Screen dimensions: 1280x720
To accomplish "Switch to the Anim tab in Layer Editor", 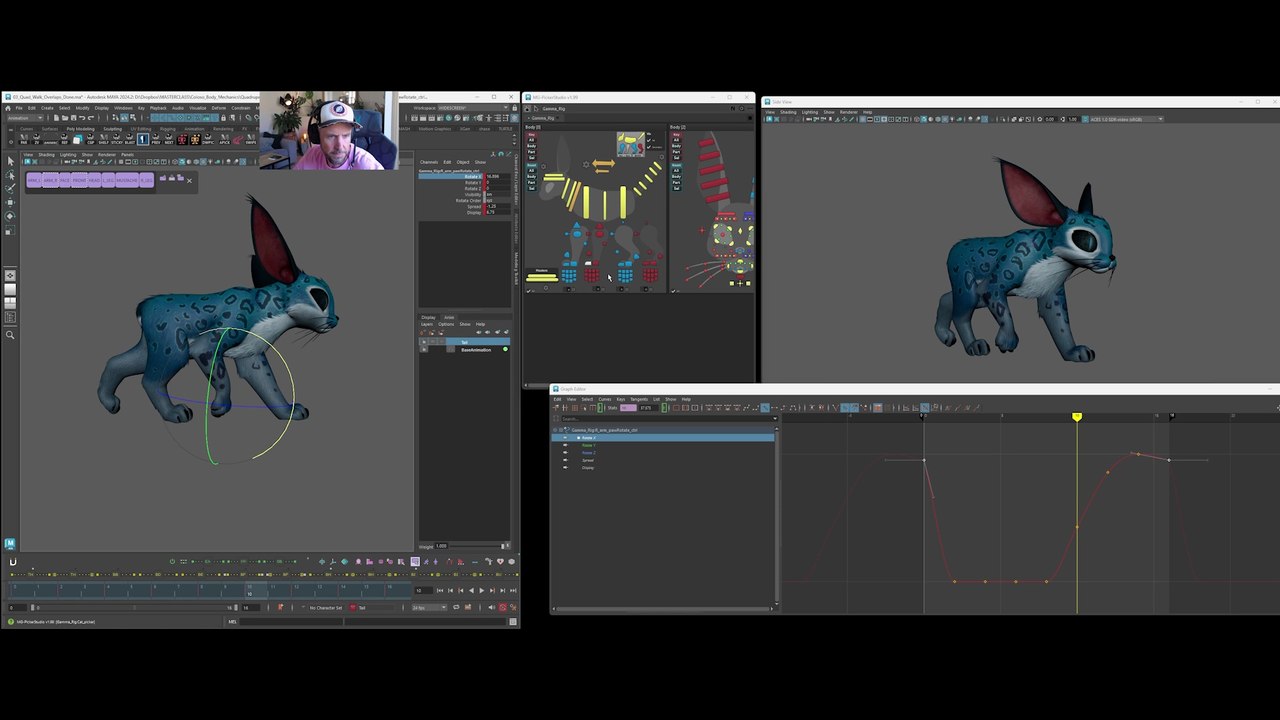I will click(x=449, y=317).
